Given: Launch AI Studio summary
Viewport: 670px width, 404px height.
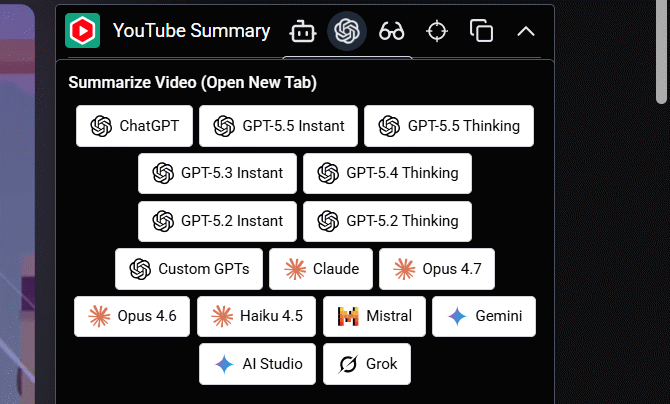Looking at the screenshot, I should (257, 364).
